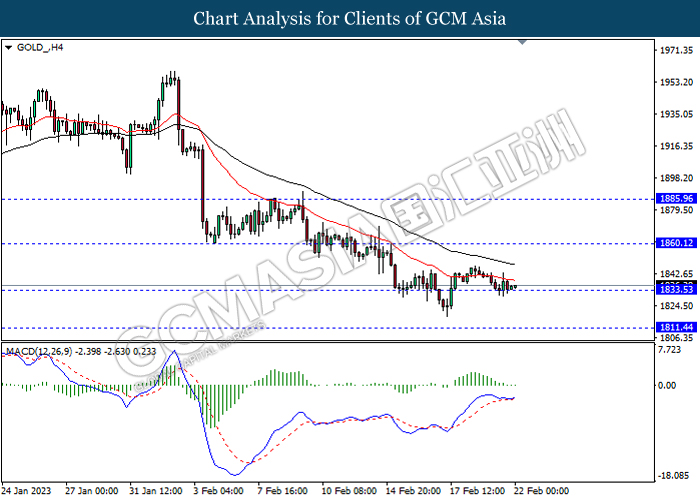700x500 pixels.
Task: Click the 0.00 MACD scale value
Action: pyautogui.click(x=667, y=385)
